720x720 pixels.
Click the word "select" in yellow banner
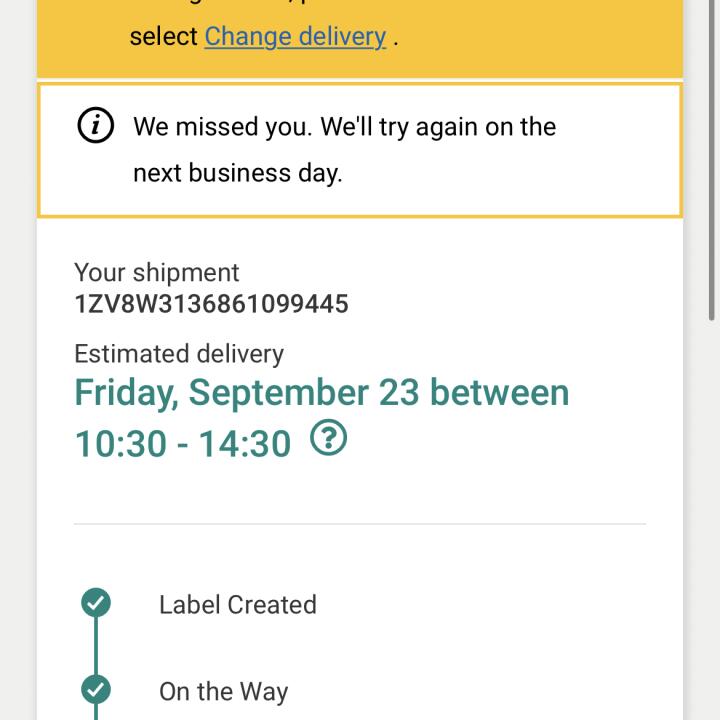tap(164, 37)
